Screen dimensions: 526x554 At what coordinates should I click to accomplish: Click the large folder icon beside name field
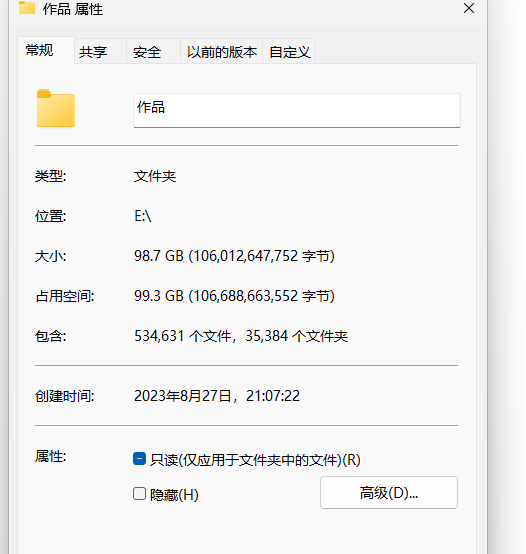56,108
